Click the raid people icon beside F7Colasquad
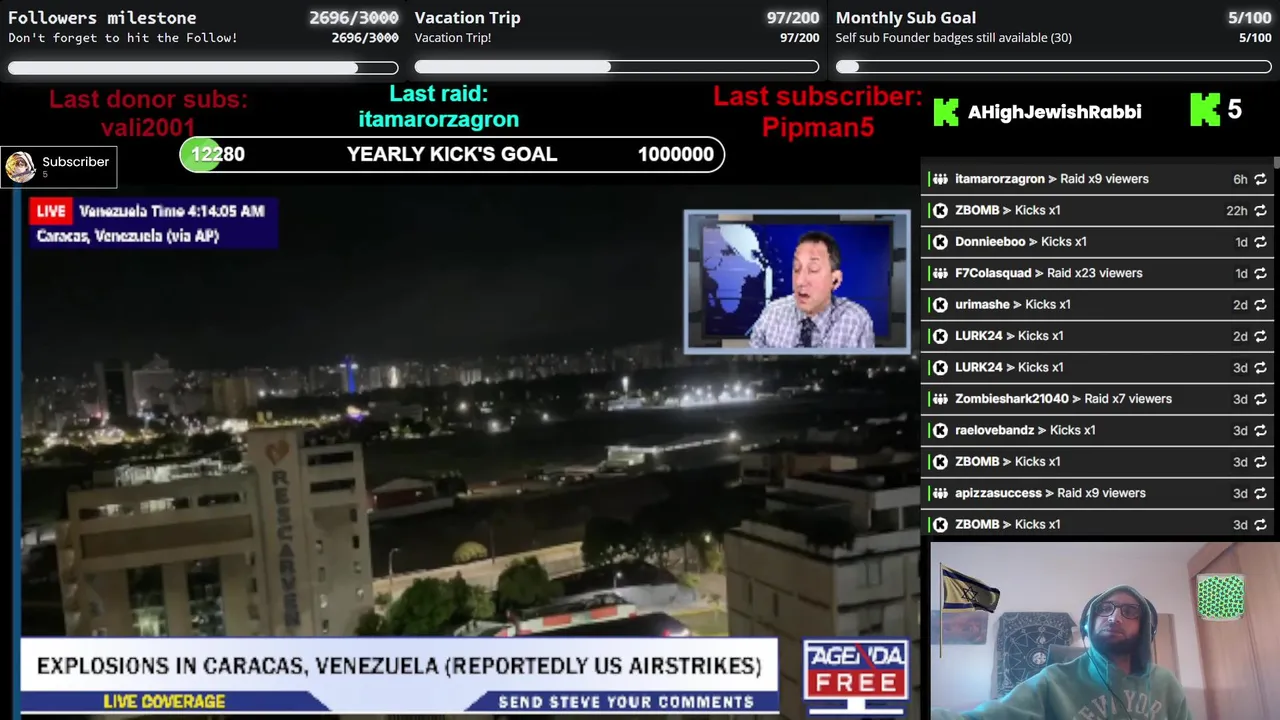 [x=940, y=273]
